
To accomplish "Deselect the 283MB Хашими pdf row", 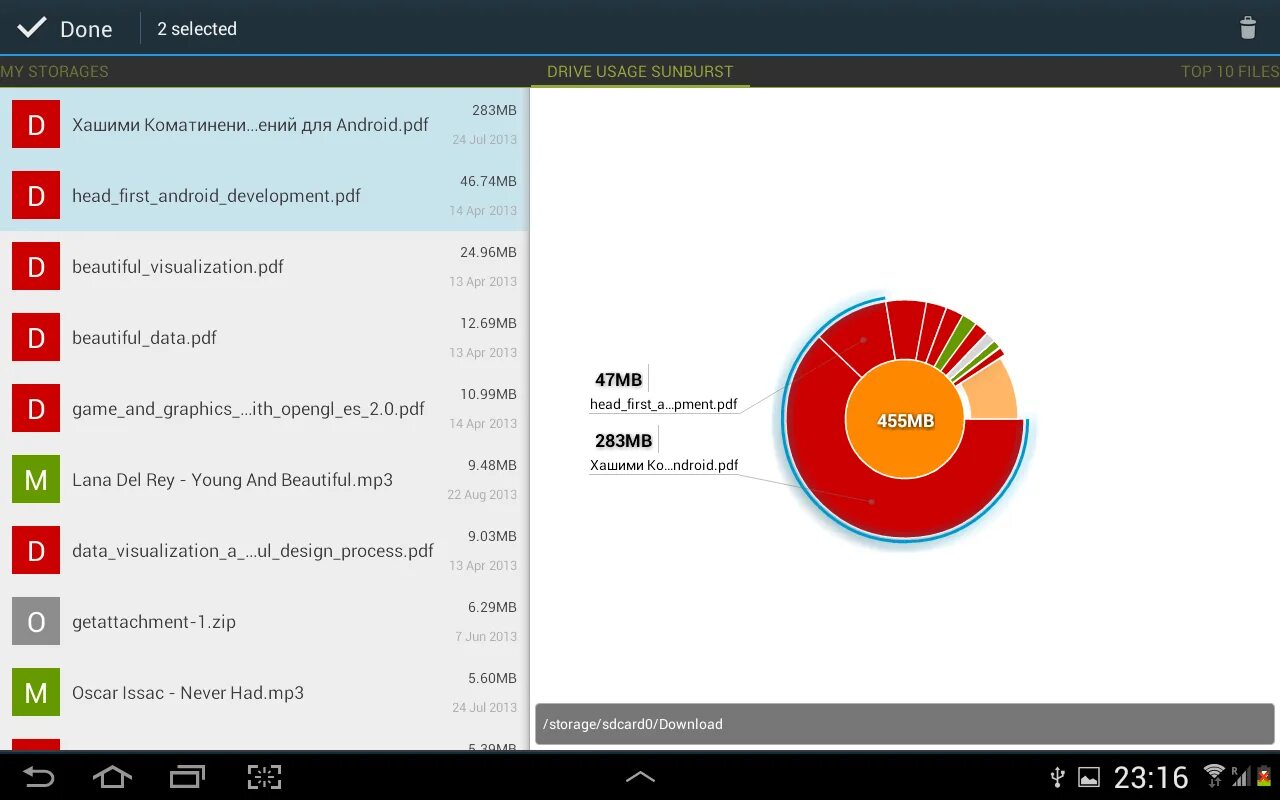I will click(264, 124).
